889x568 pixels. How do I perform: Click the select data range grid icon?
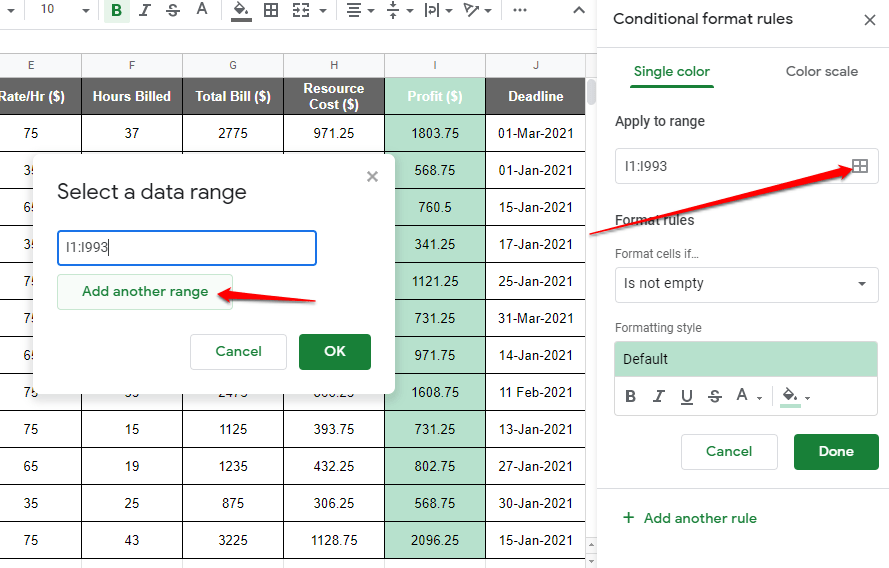click(x=860, y=166)
